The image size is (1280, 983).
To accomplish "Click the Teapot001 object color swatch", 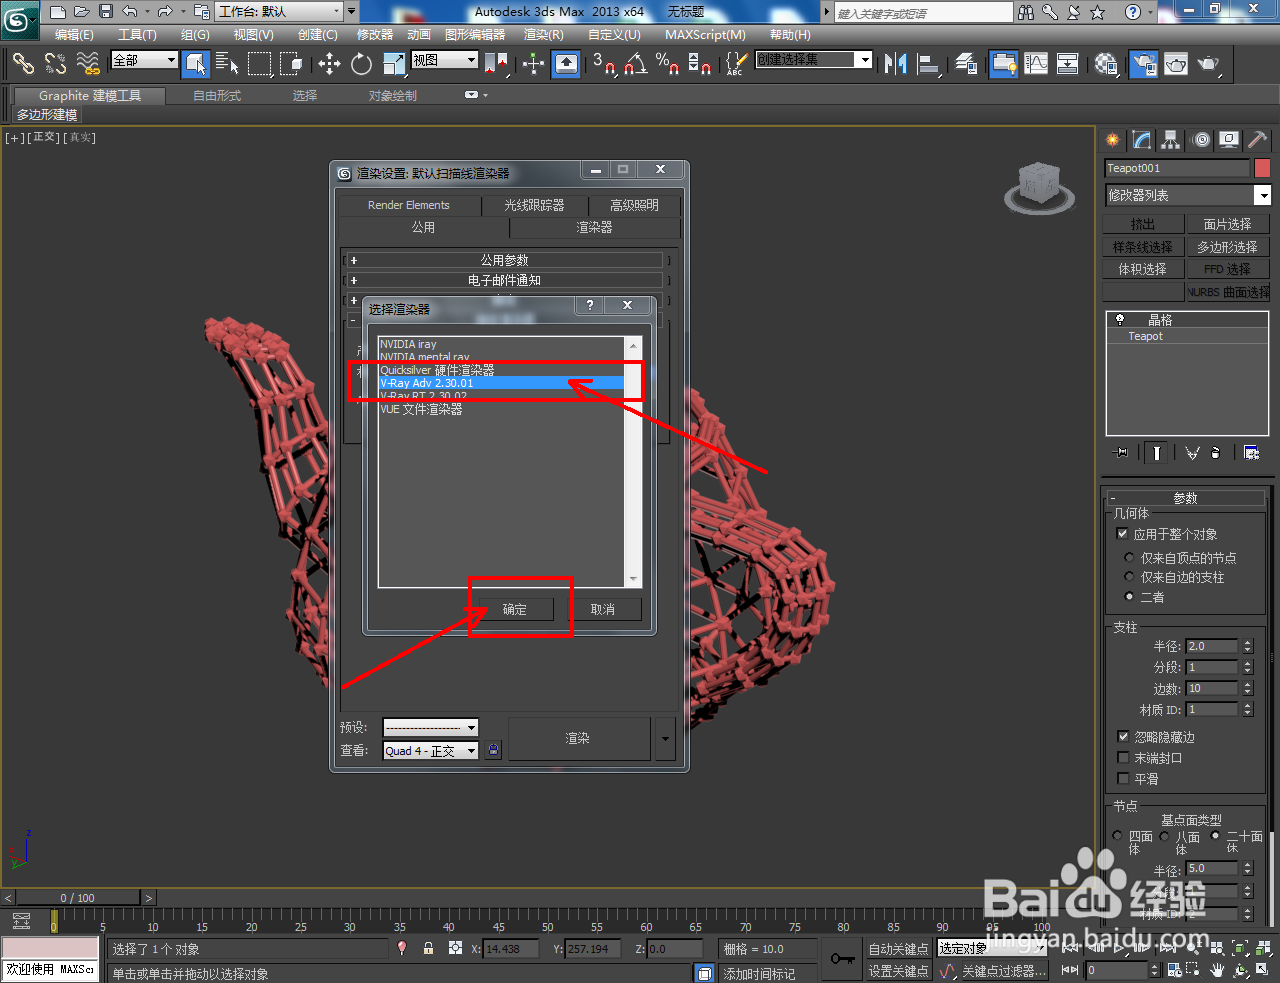I will pyautogui.click(x=1262, y=168).
